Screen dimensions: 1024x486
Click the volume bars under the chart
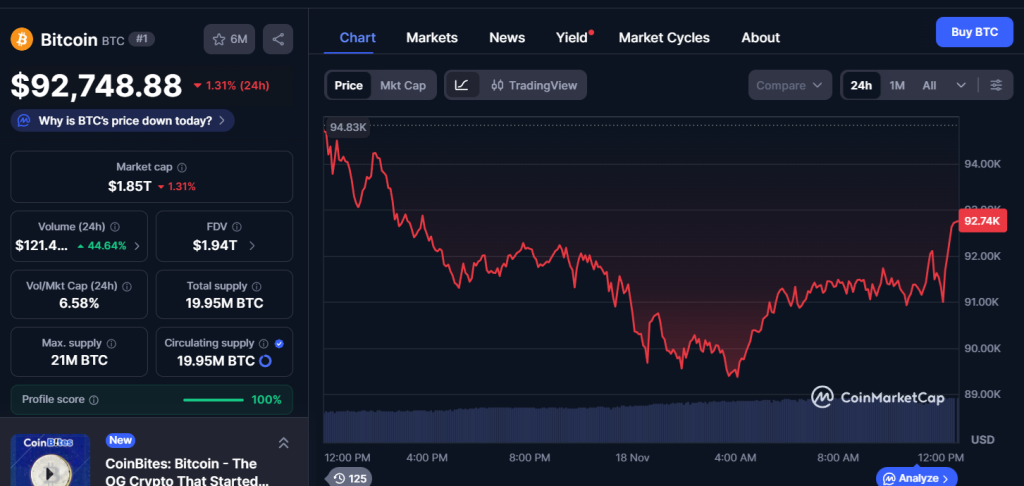click(x=641, y=422)
